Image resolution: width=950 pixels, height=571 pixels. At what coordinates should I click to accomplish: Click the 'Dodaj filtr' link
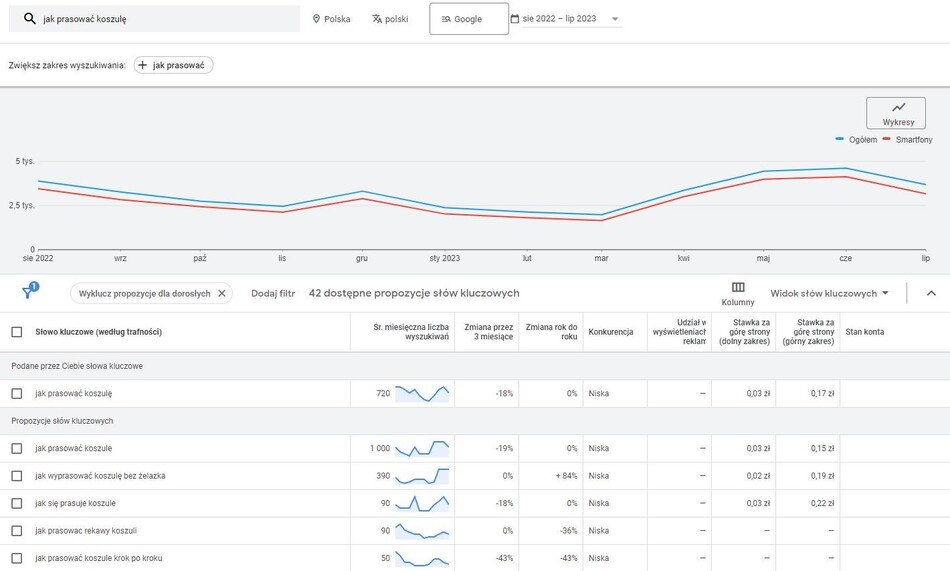pos(273,293)
